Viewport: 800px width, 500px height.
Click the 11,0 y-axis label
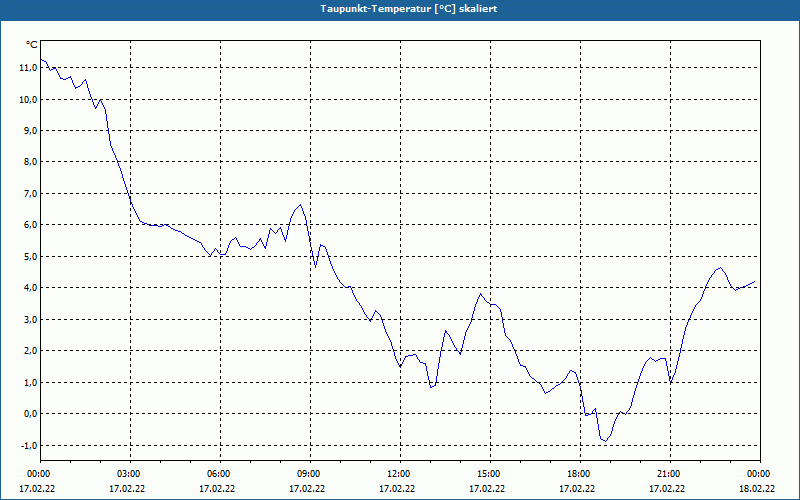pyautogui.click(x=28, y=68)
